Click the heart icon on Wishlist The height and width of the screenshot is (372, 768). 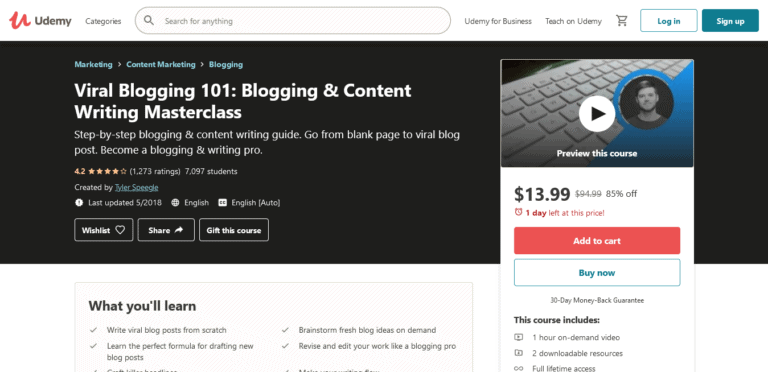pyautogui.click(x=120, y=230)
